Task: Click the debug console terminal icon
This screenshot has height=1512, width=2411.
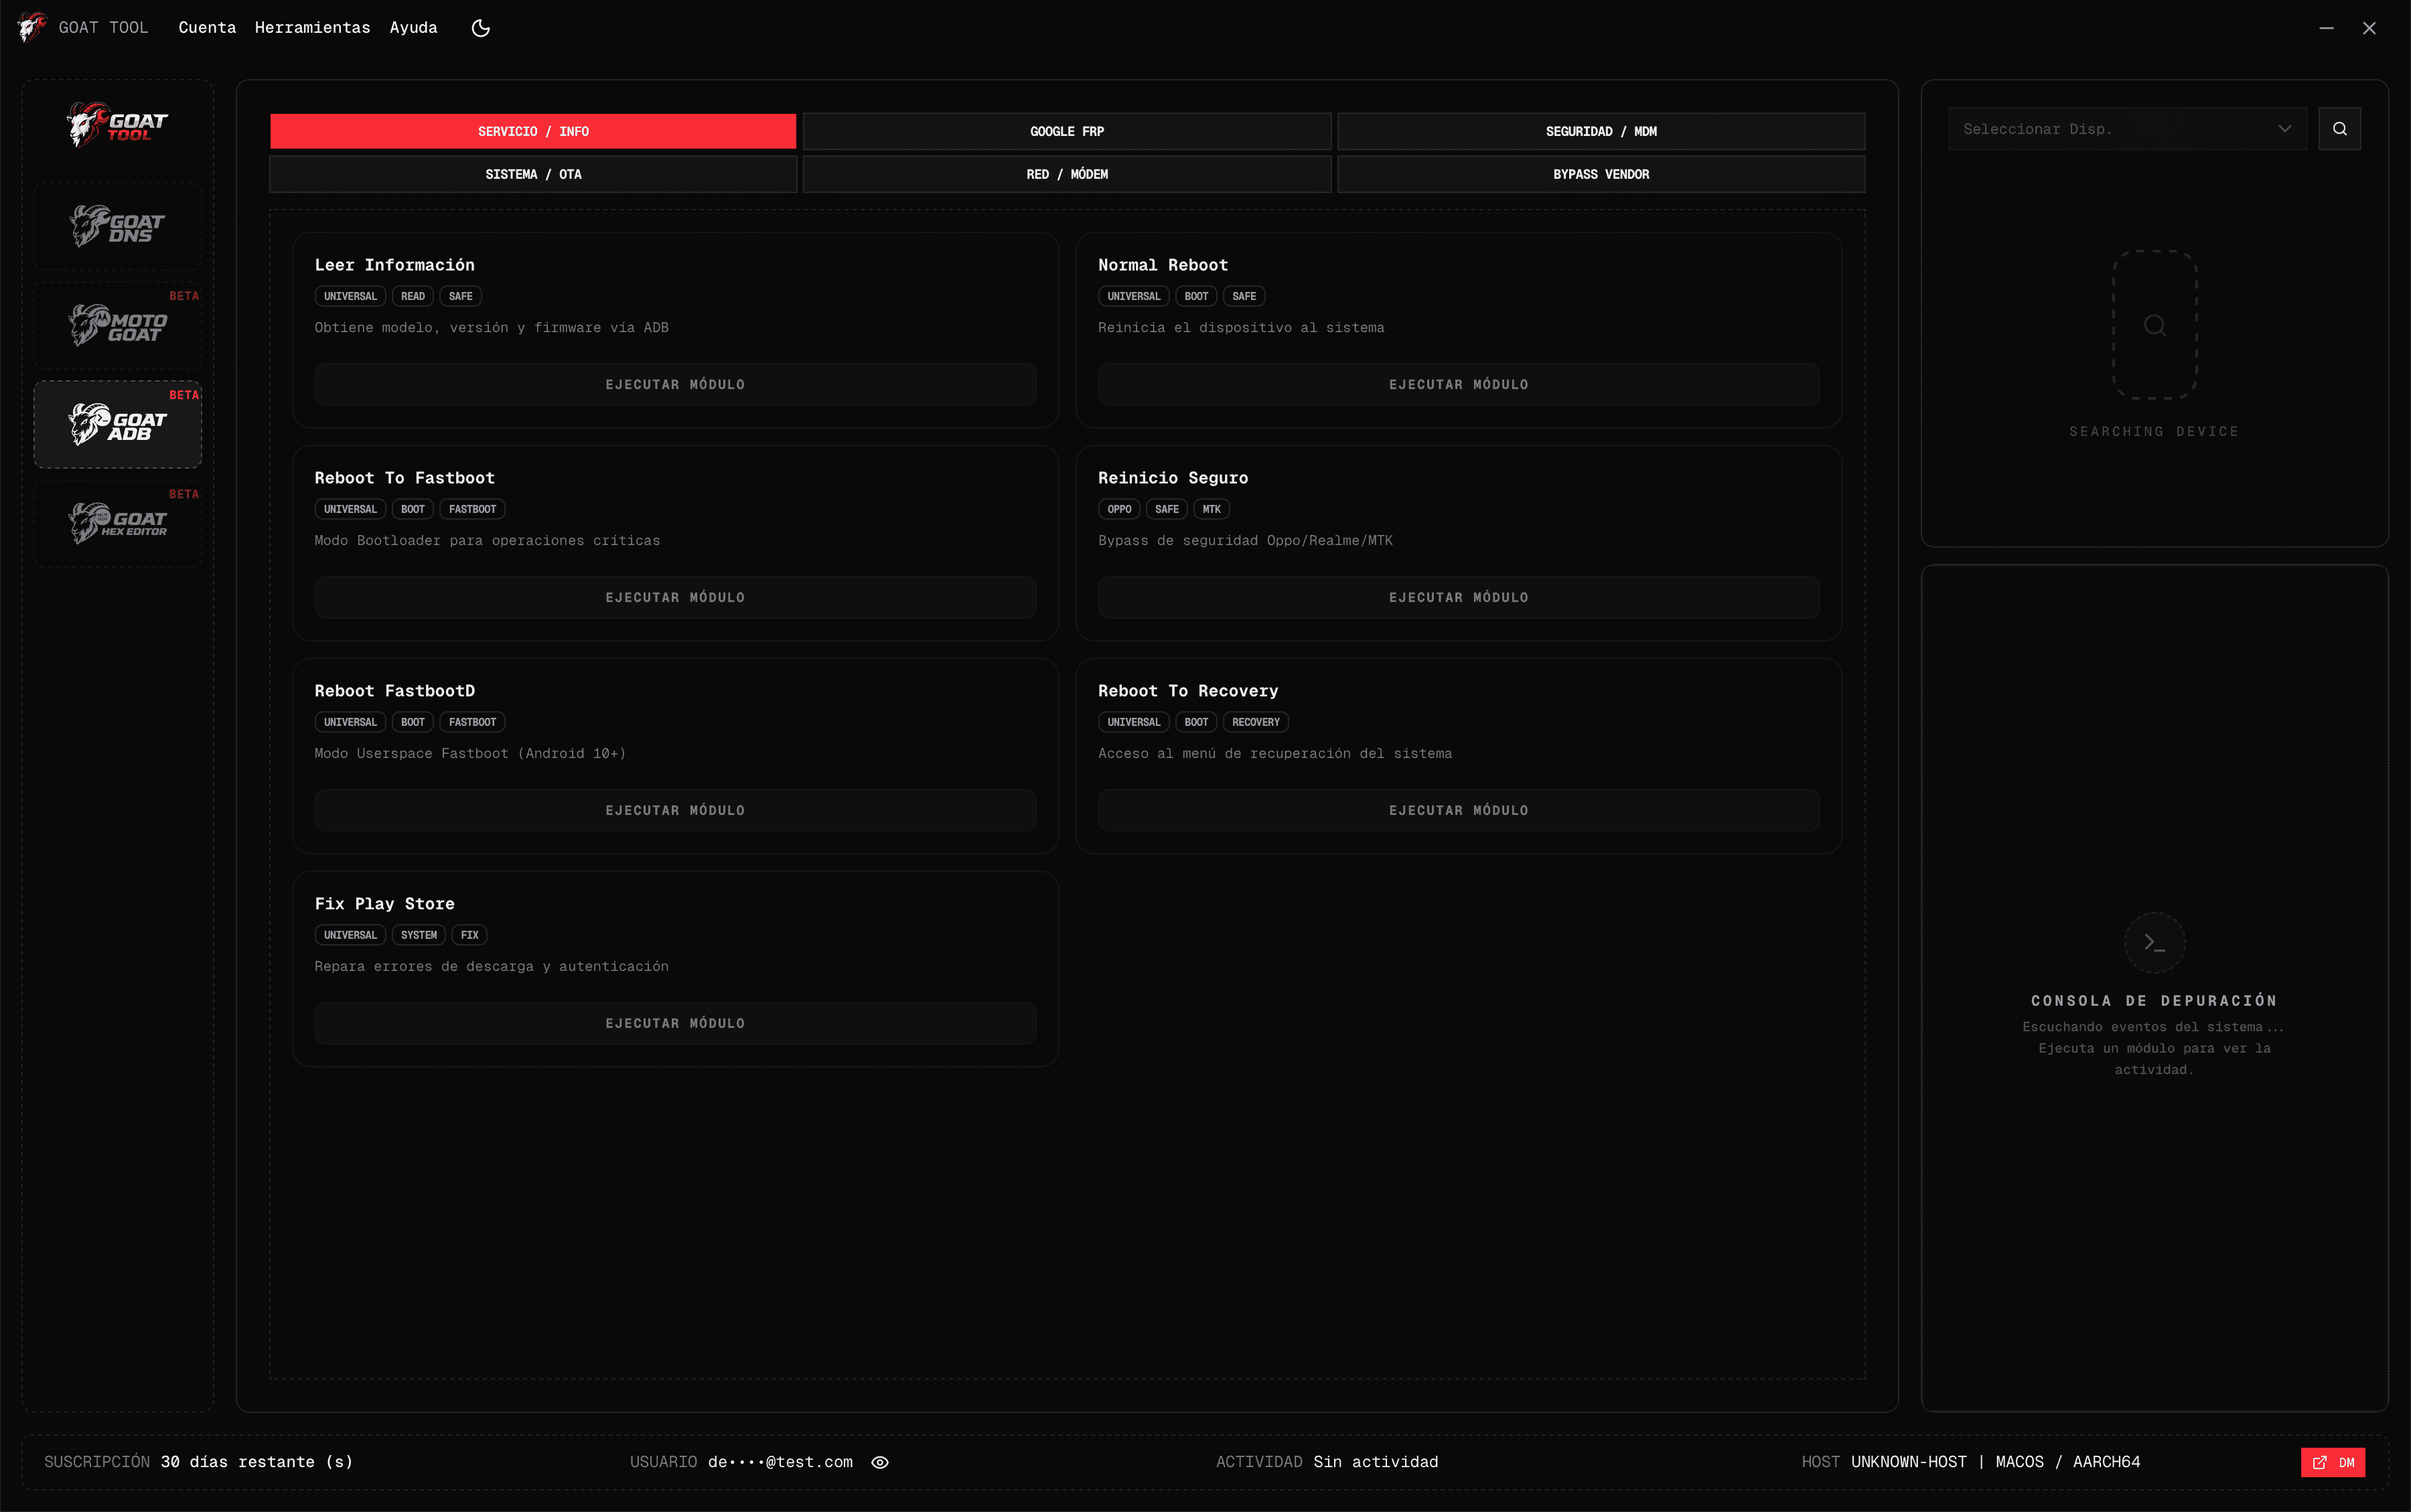Action: point(2154,943)
